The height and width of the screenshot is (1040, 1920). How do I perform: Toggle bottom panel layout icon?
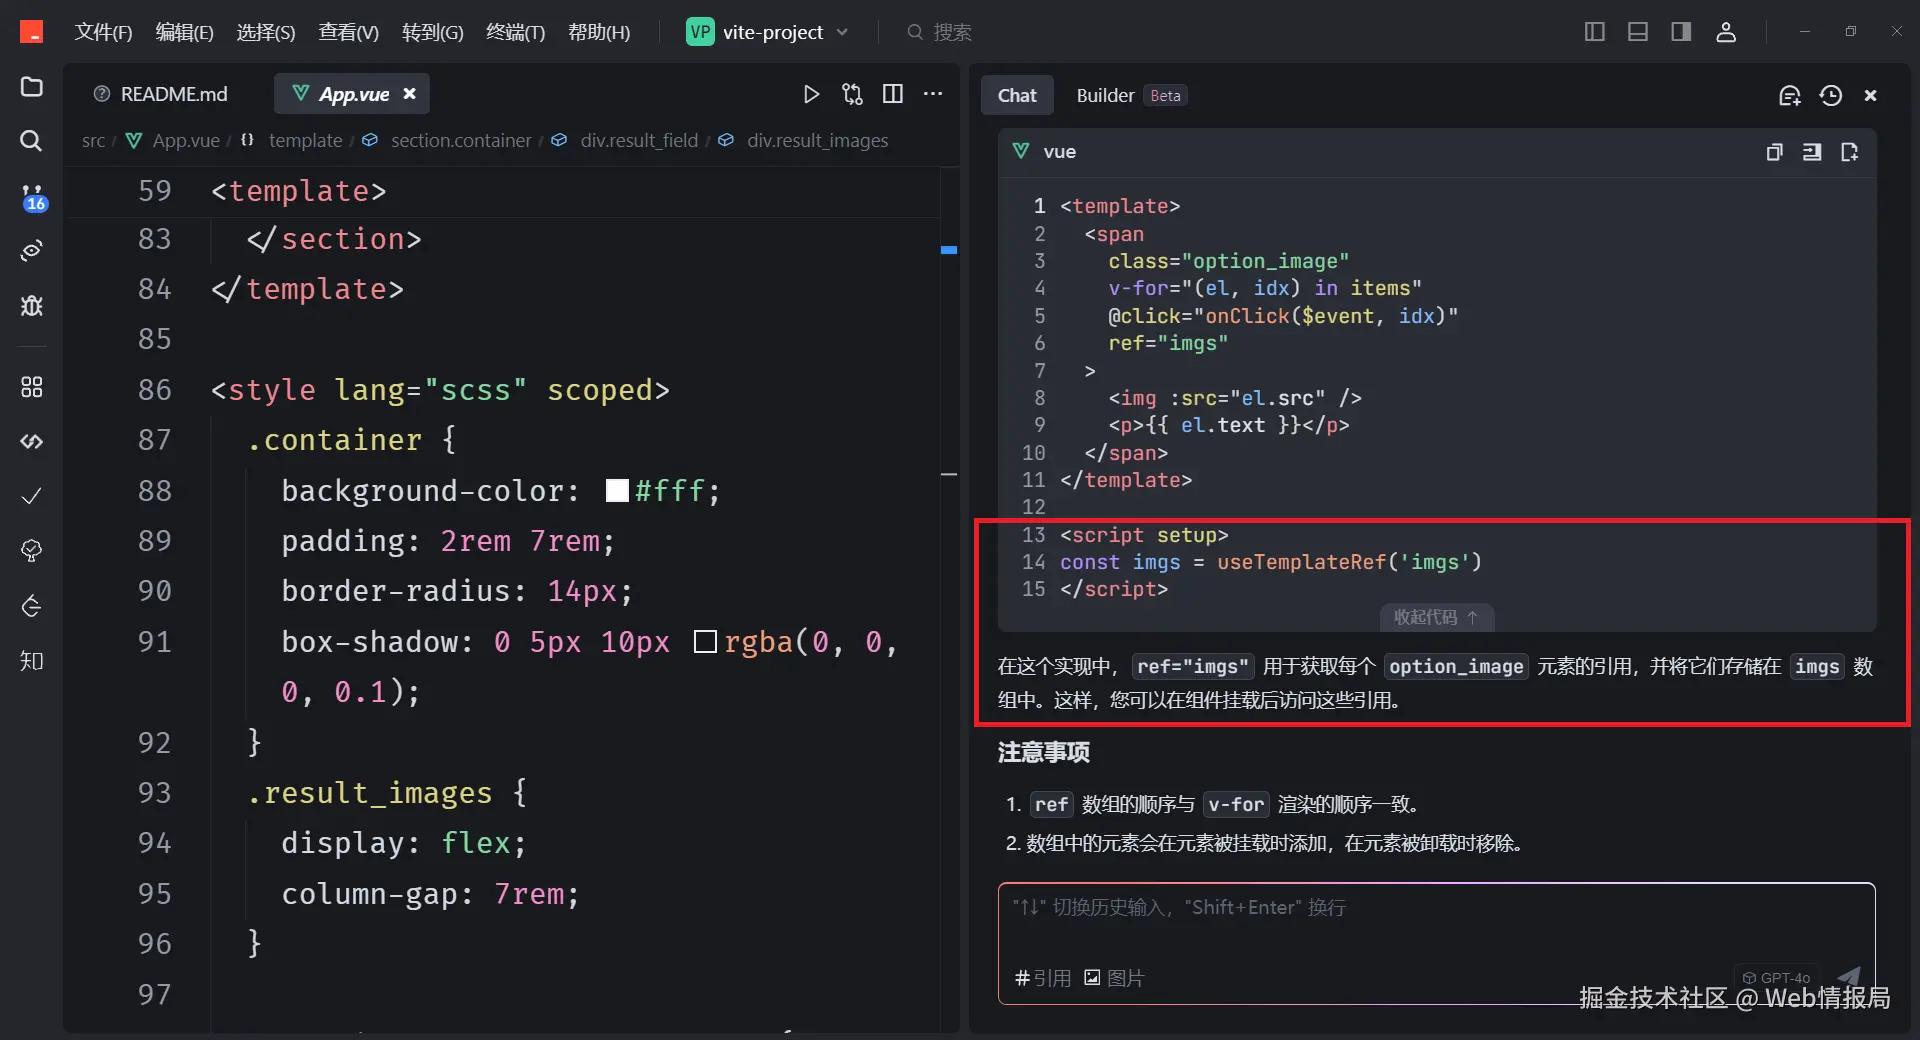pos(1638,32)
